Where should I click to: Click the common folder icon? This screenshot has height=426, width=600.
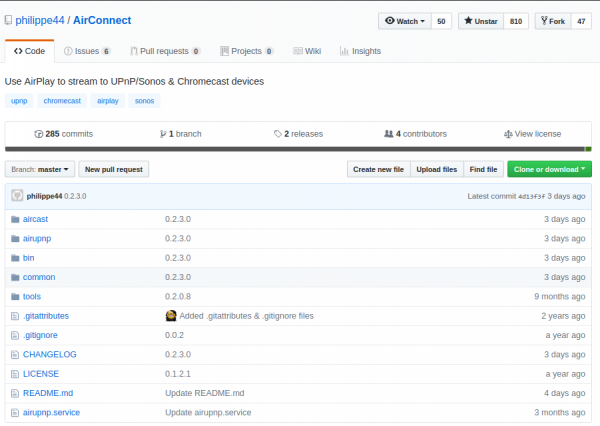click(x=15, y=277)
